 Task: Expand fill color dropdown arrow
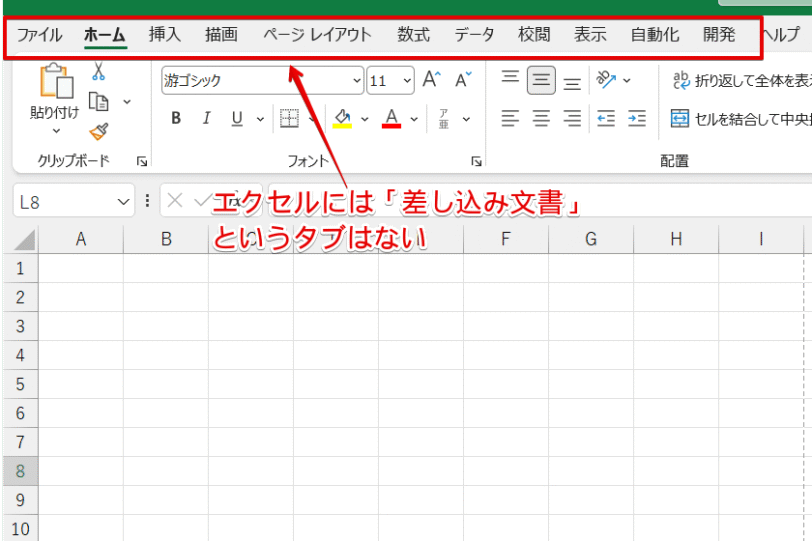pyautogui.click(x=365, y=120)
